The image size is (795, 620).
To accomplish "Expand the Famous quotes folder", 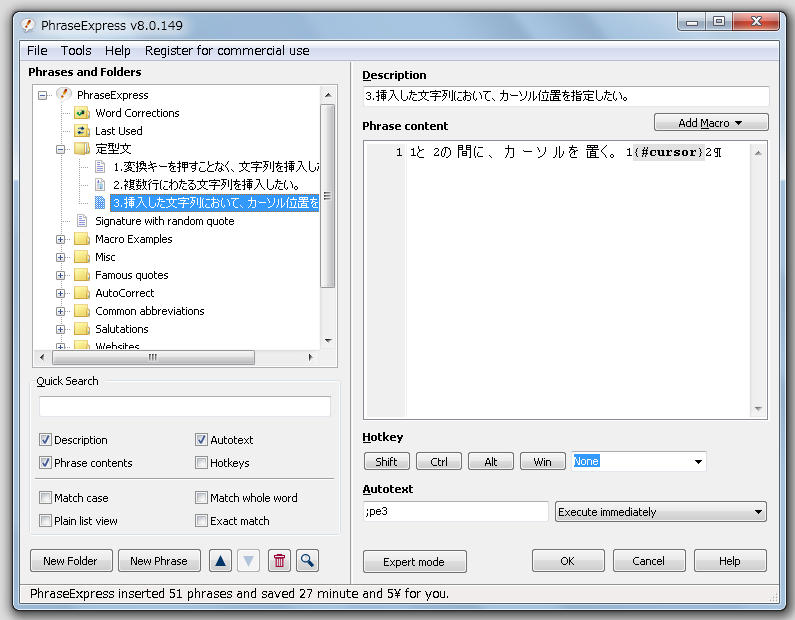I will tap(60, 275).
